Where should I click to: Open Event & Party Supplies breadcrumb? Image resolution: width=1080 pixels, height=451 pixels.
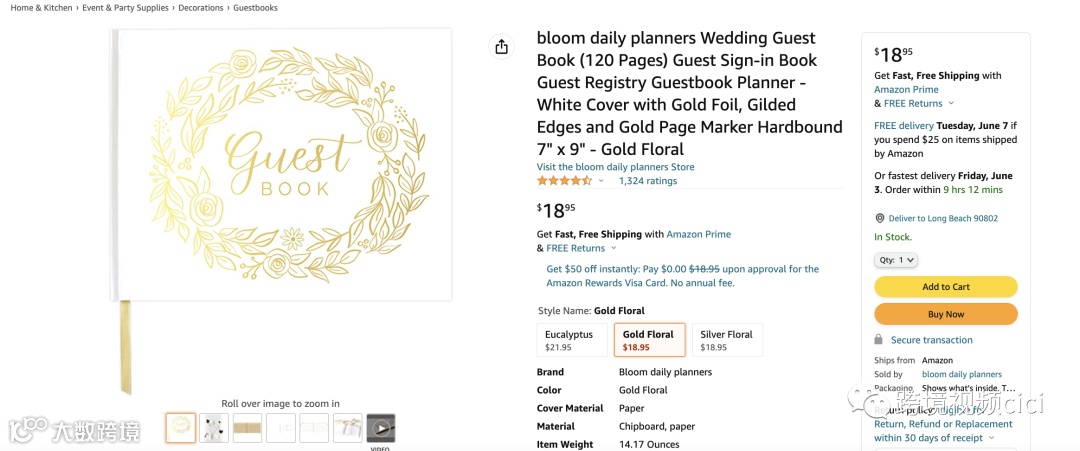pyautogui.click(x=125, y=8)
